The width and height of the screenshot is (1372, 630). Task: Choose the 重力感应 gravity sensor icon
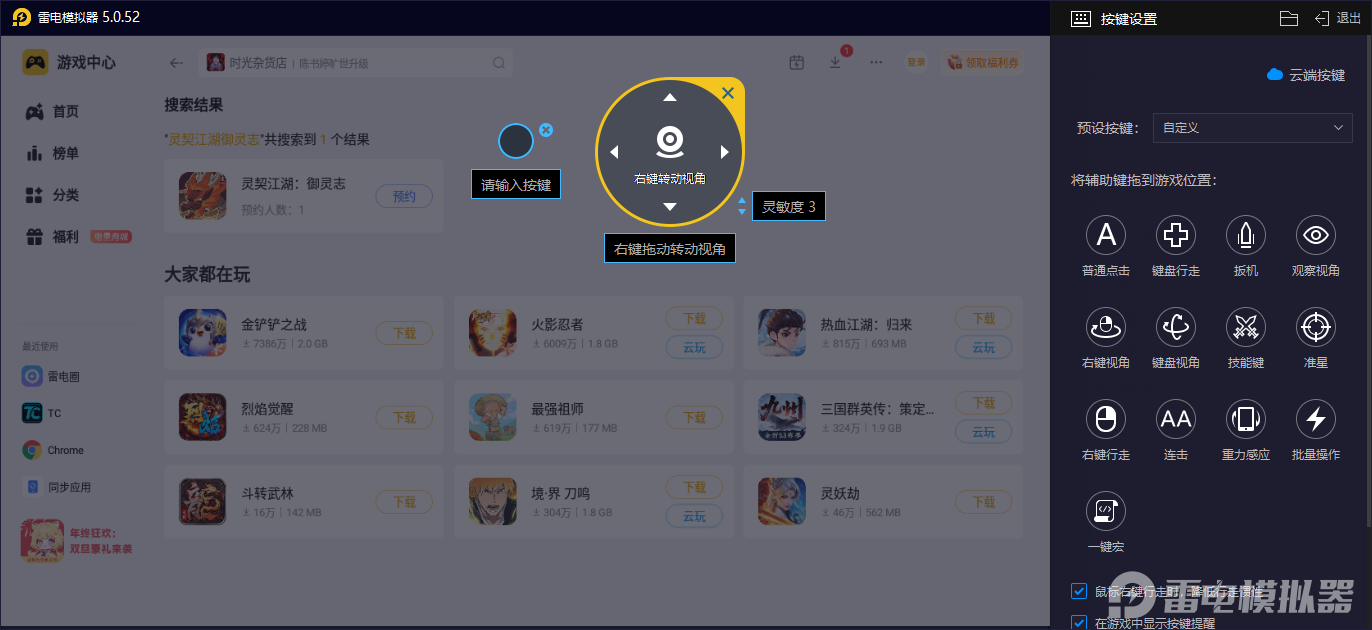tap(1246, 419)
